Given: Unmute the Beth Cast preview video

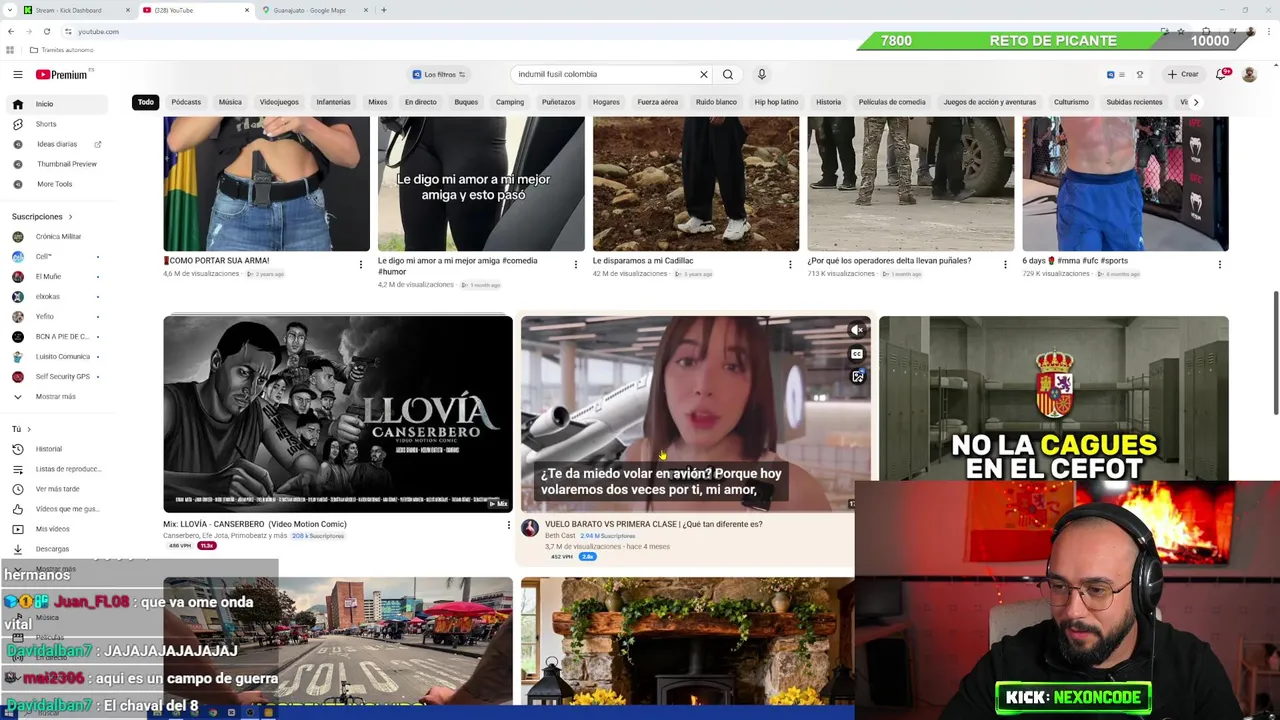Looking at the screenshot, I should pyautogui.click(x=857, y=330).
